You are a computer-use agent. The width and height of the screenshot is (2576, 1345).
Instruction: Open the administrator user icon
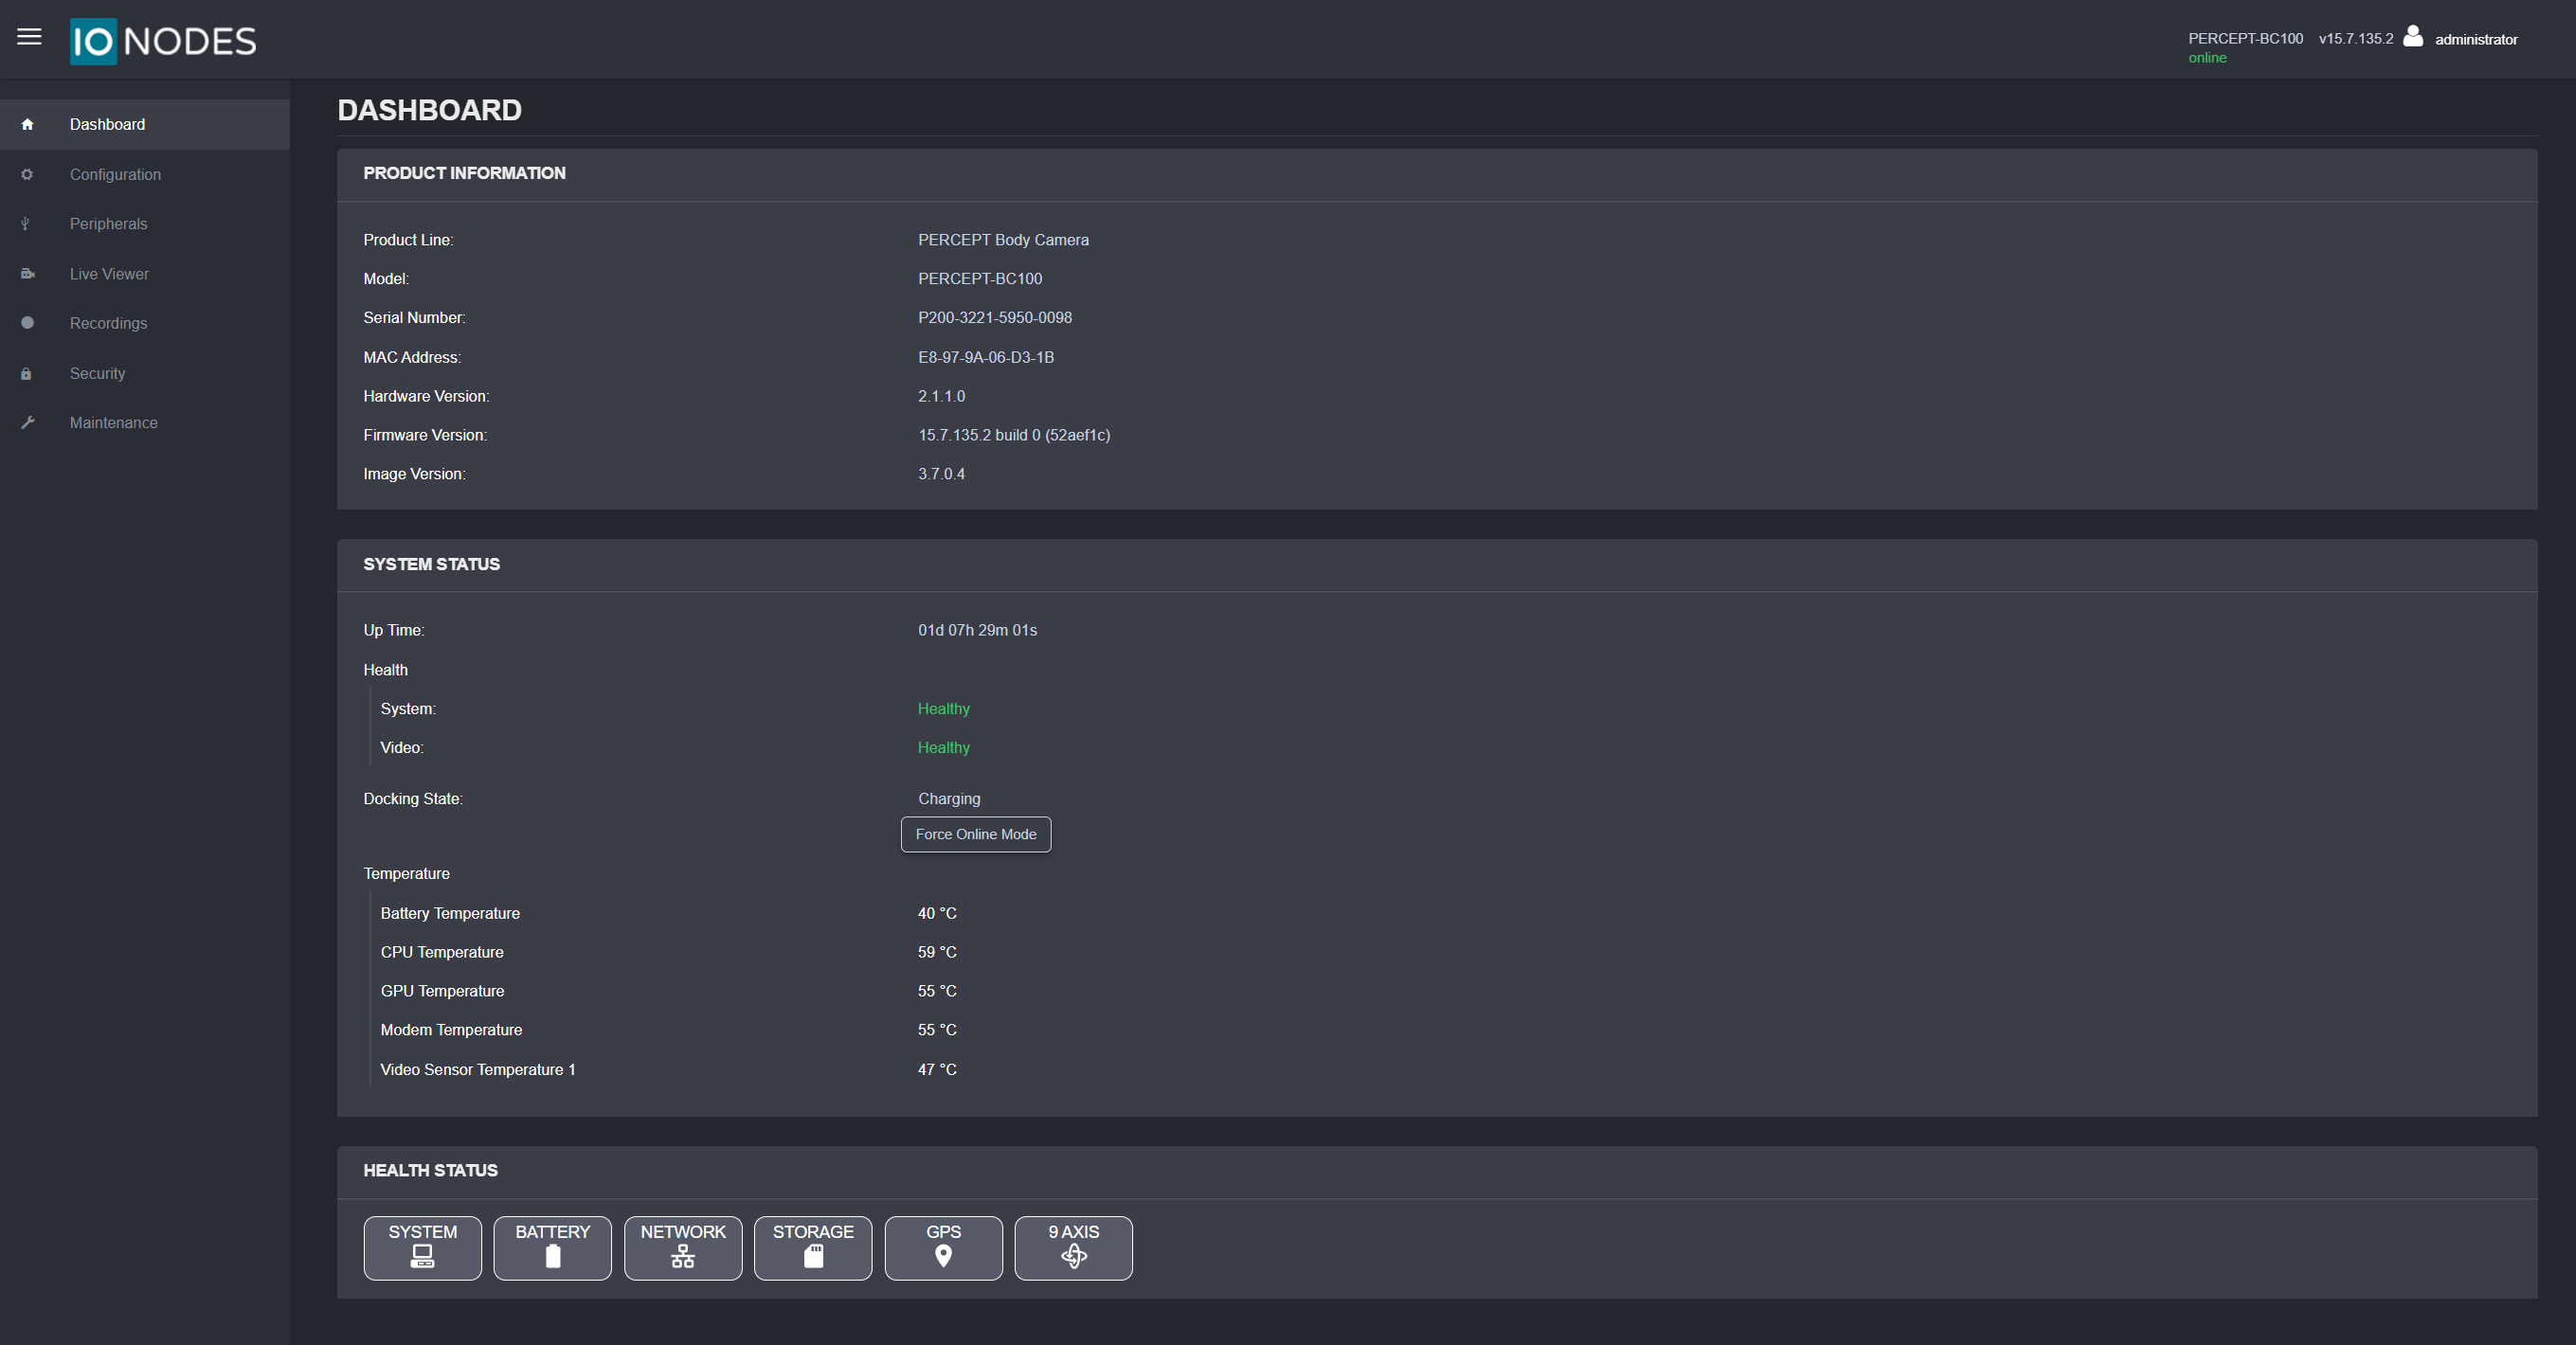click(x=2412, y=37)
